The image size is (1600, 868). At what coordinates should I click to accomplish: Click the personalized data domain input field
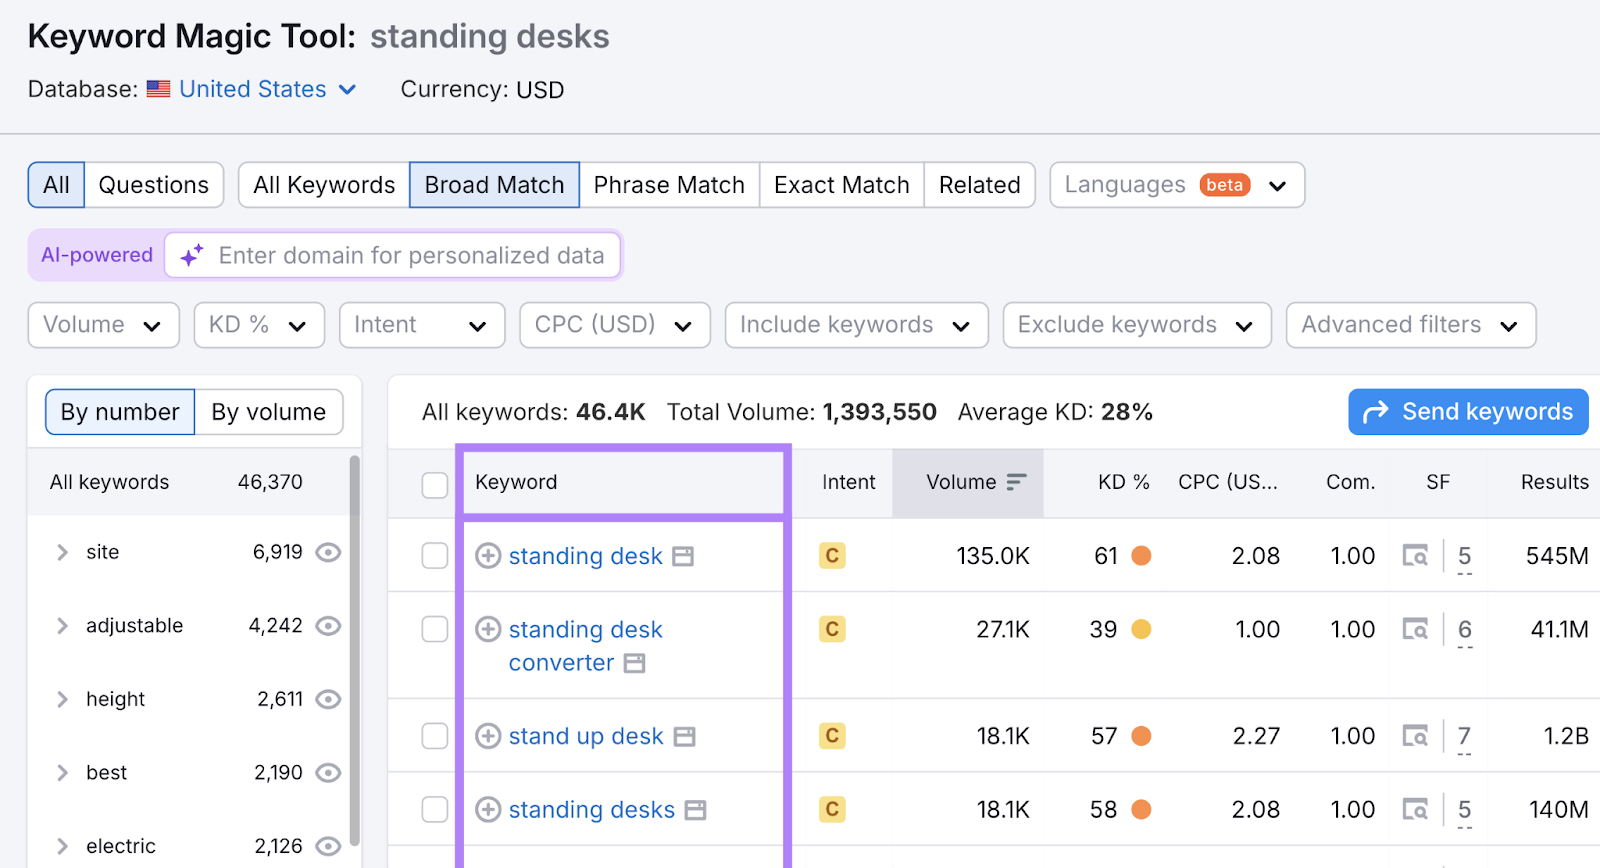(411, 255)
